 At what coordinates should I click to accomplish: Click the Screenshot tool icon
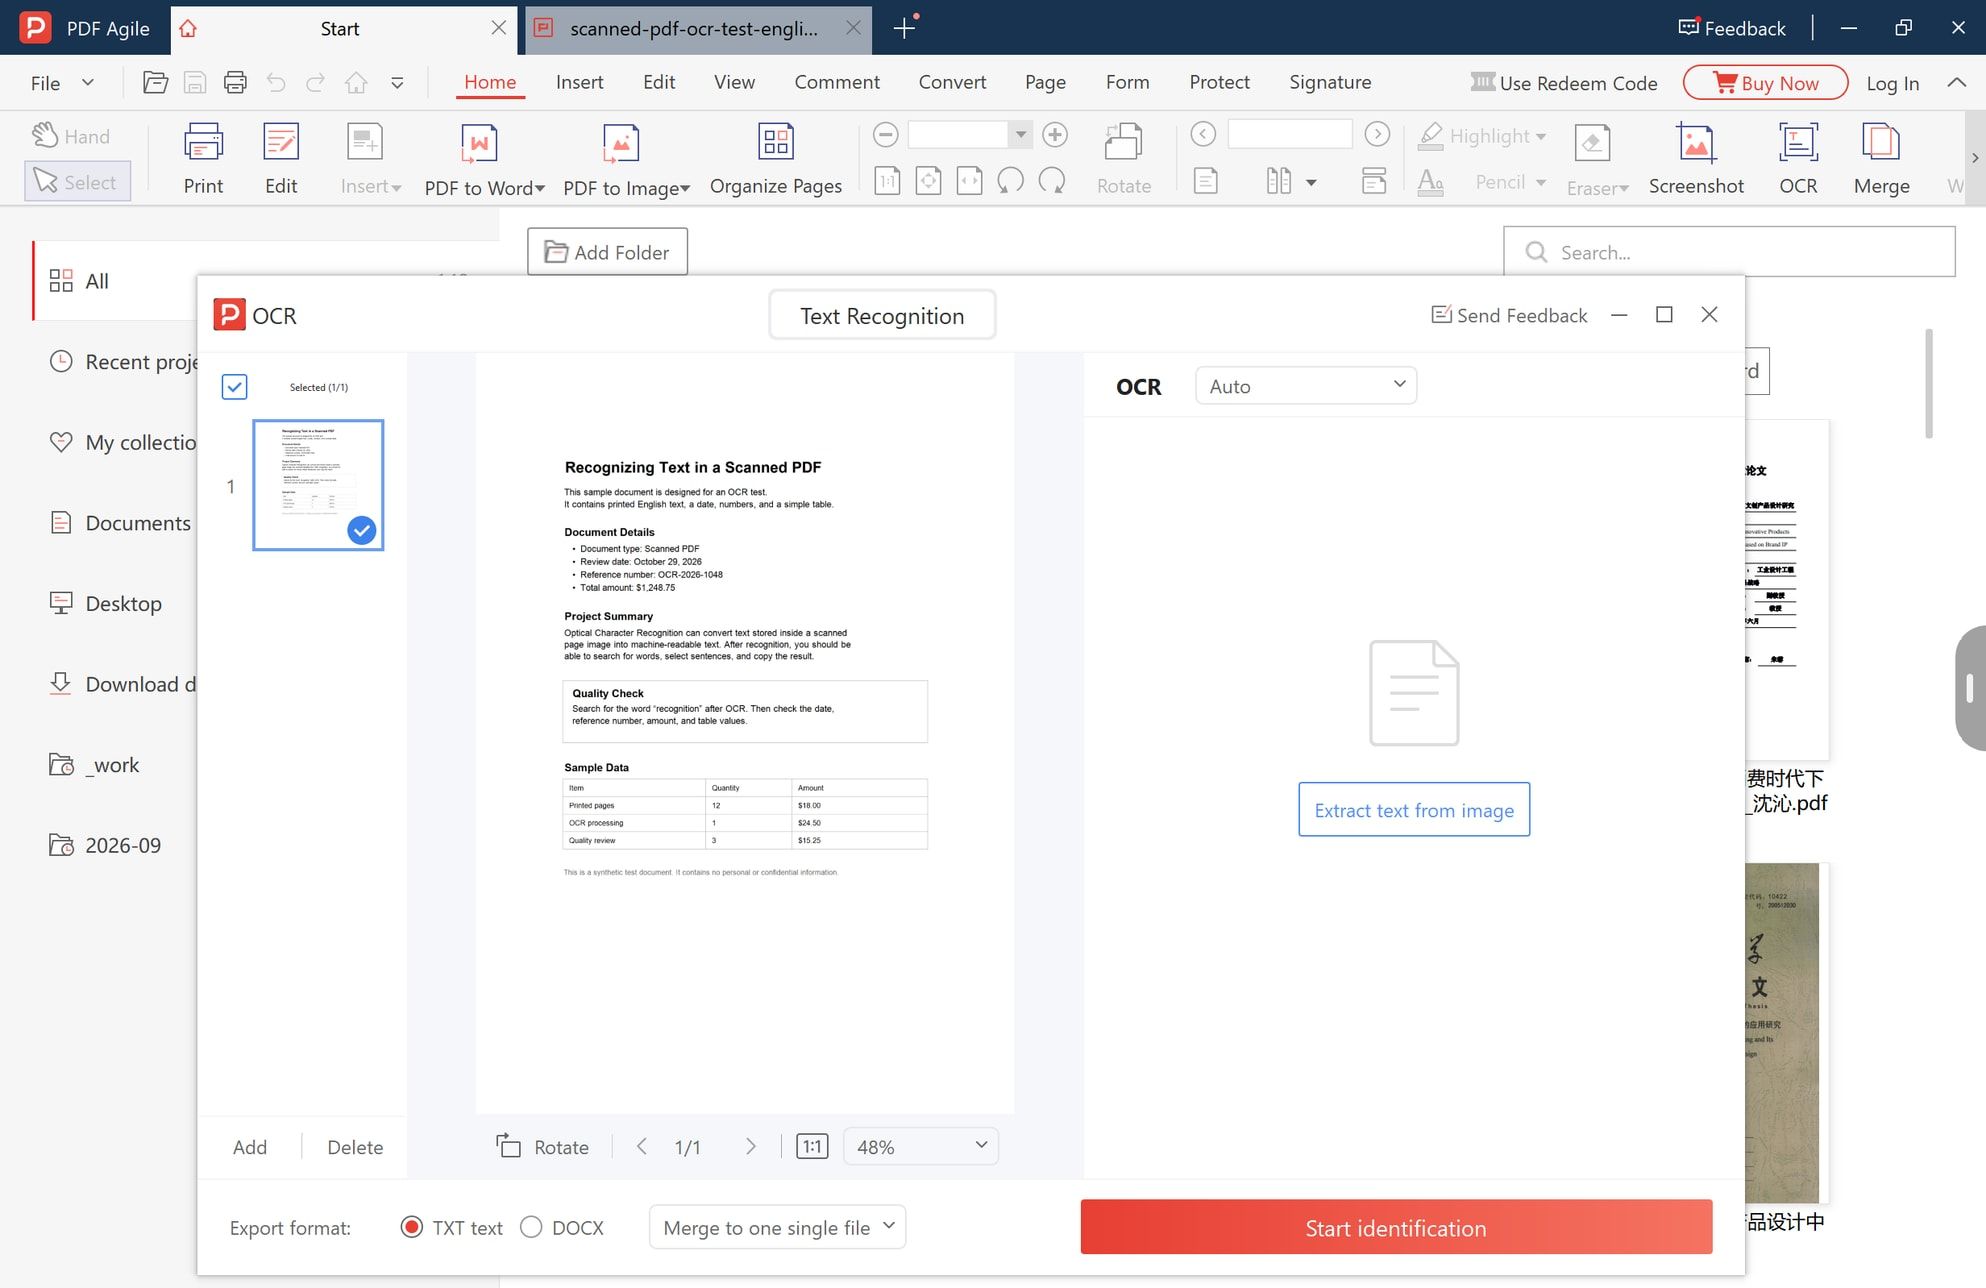click(1696, 158)
